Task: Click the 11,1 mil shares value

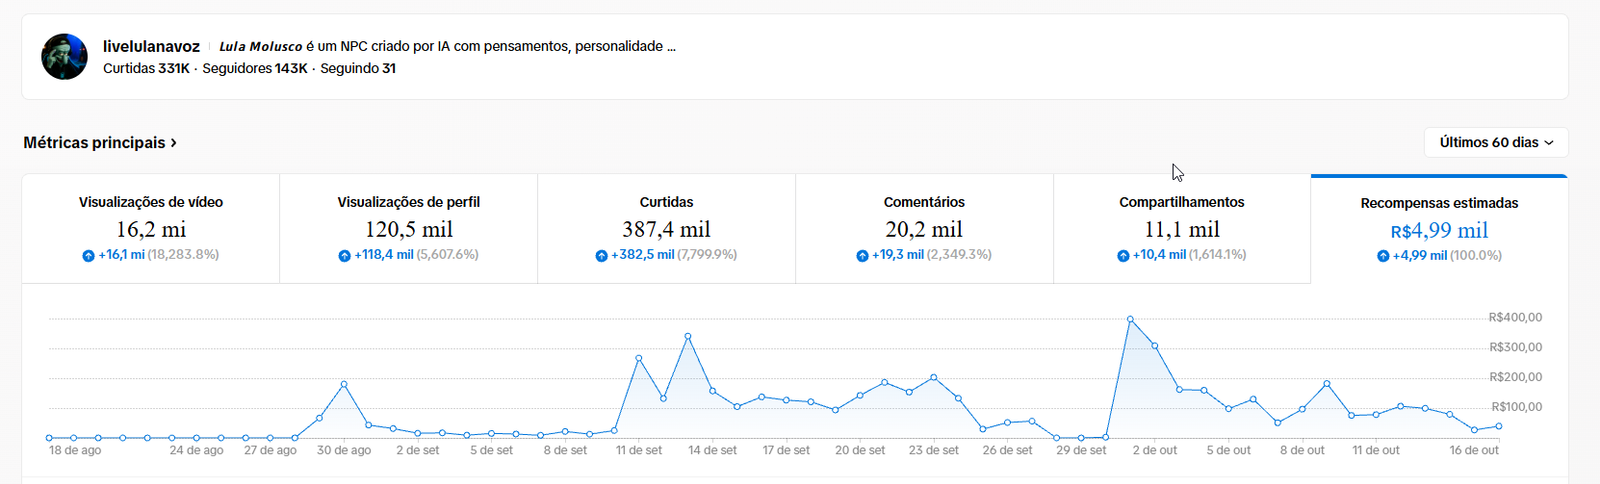Action: click(1182, 229)
